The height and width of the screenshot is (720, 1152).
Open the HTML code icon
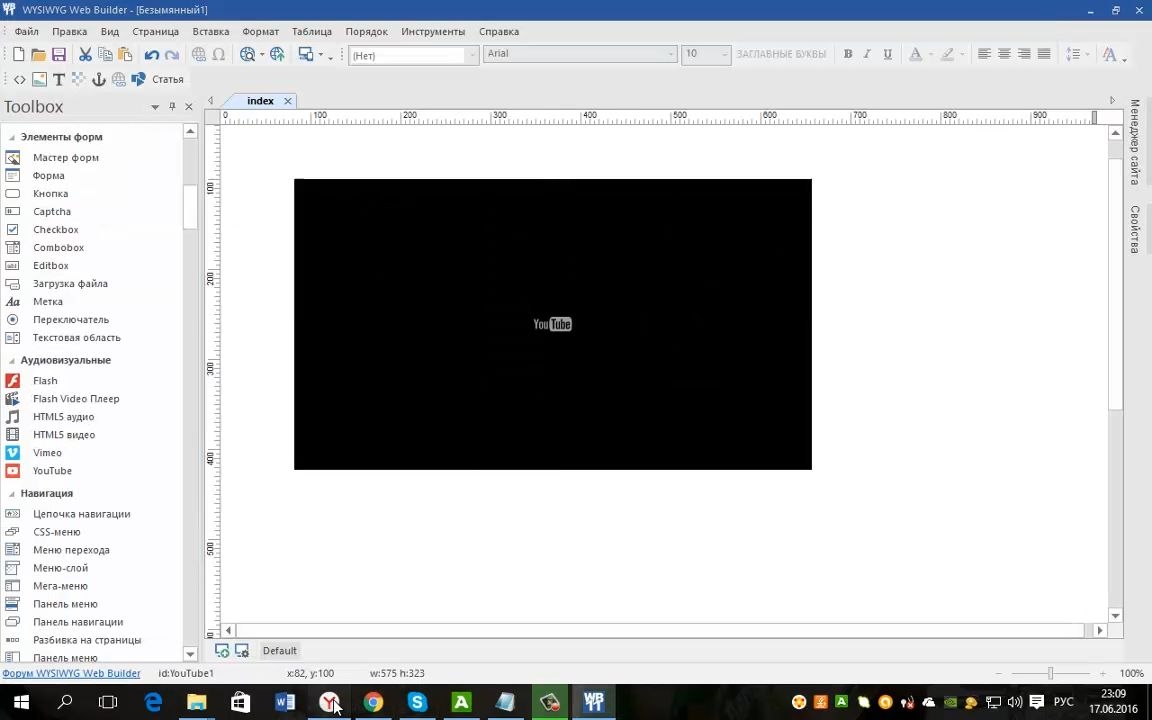point(19,79)
